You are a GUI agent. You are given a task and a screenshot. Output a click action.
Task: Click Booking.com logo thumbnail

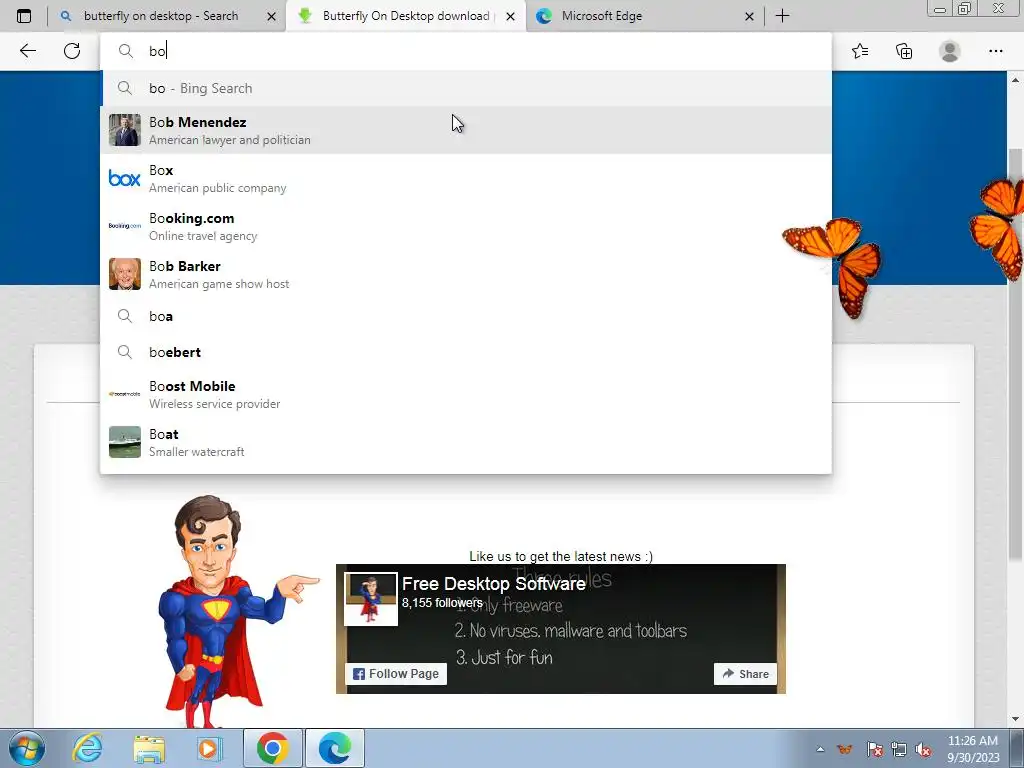tap(125, 226)
